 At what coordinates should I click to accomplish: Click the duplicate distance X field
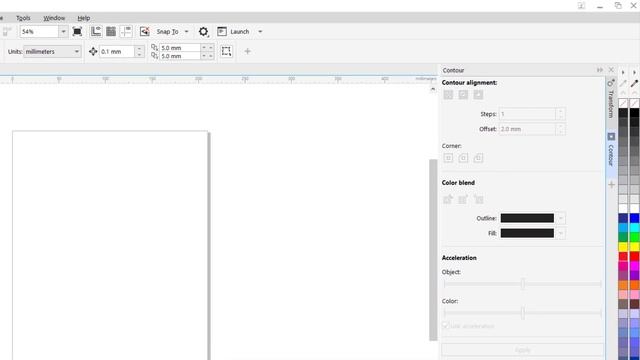tap(180, 48)
